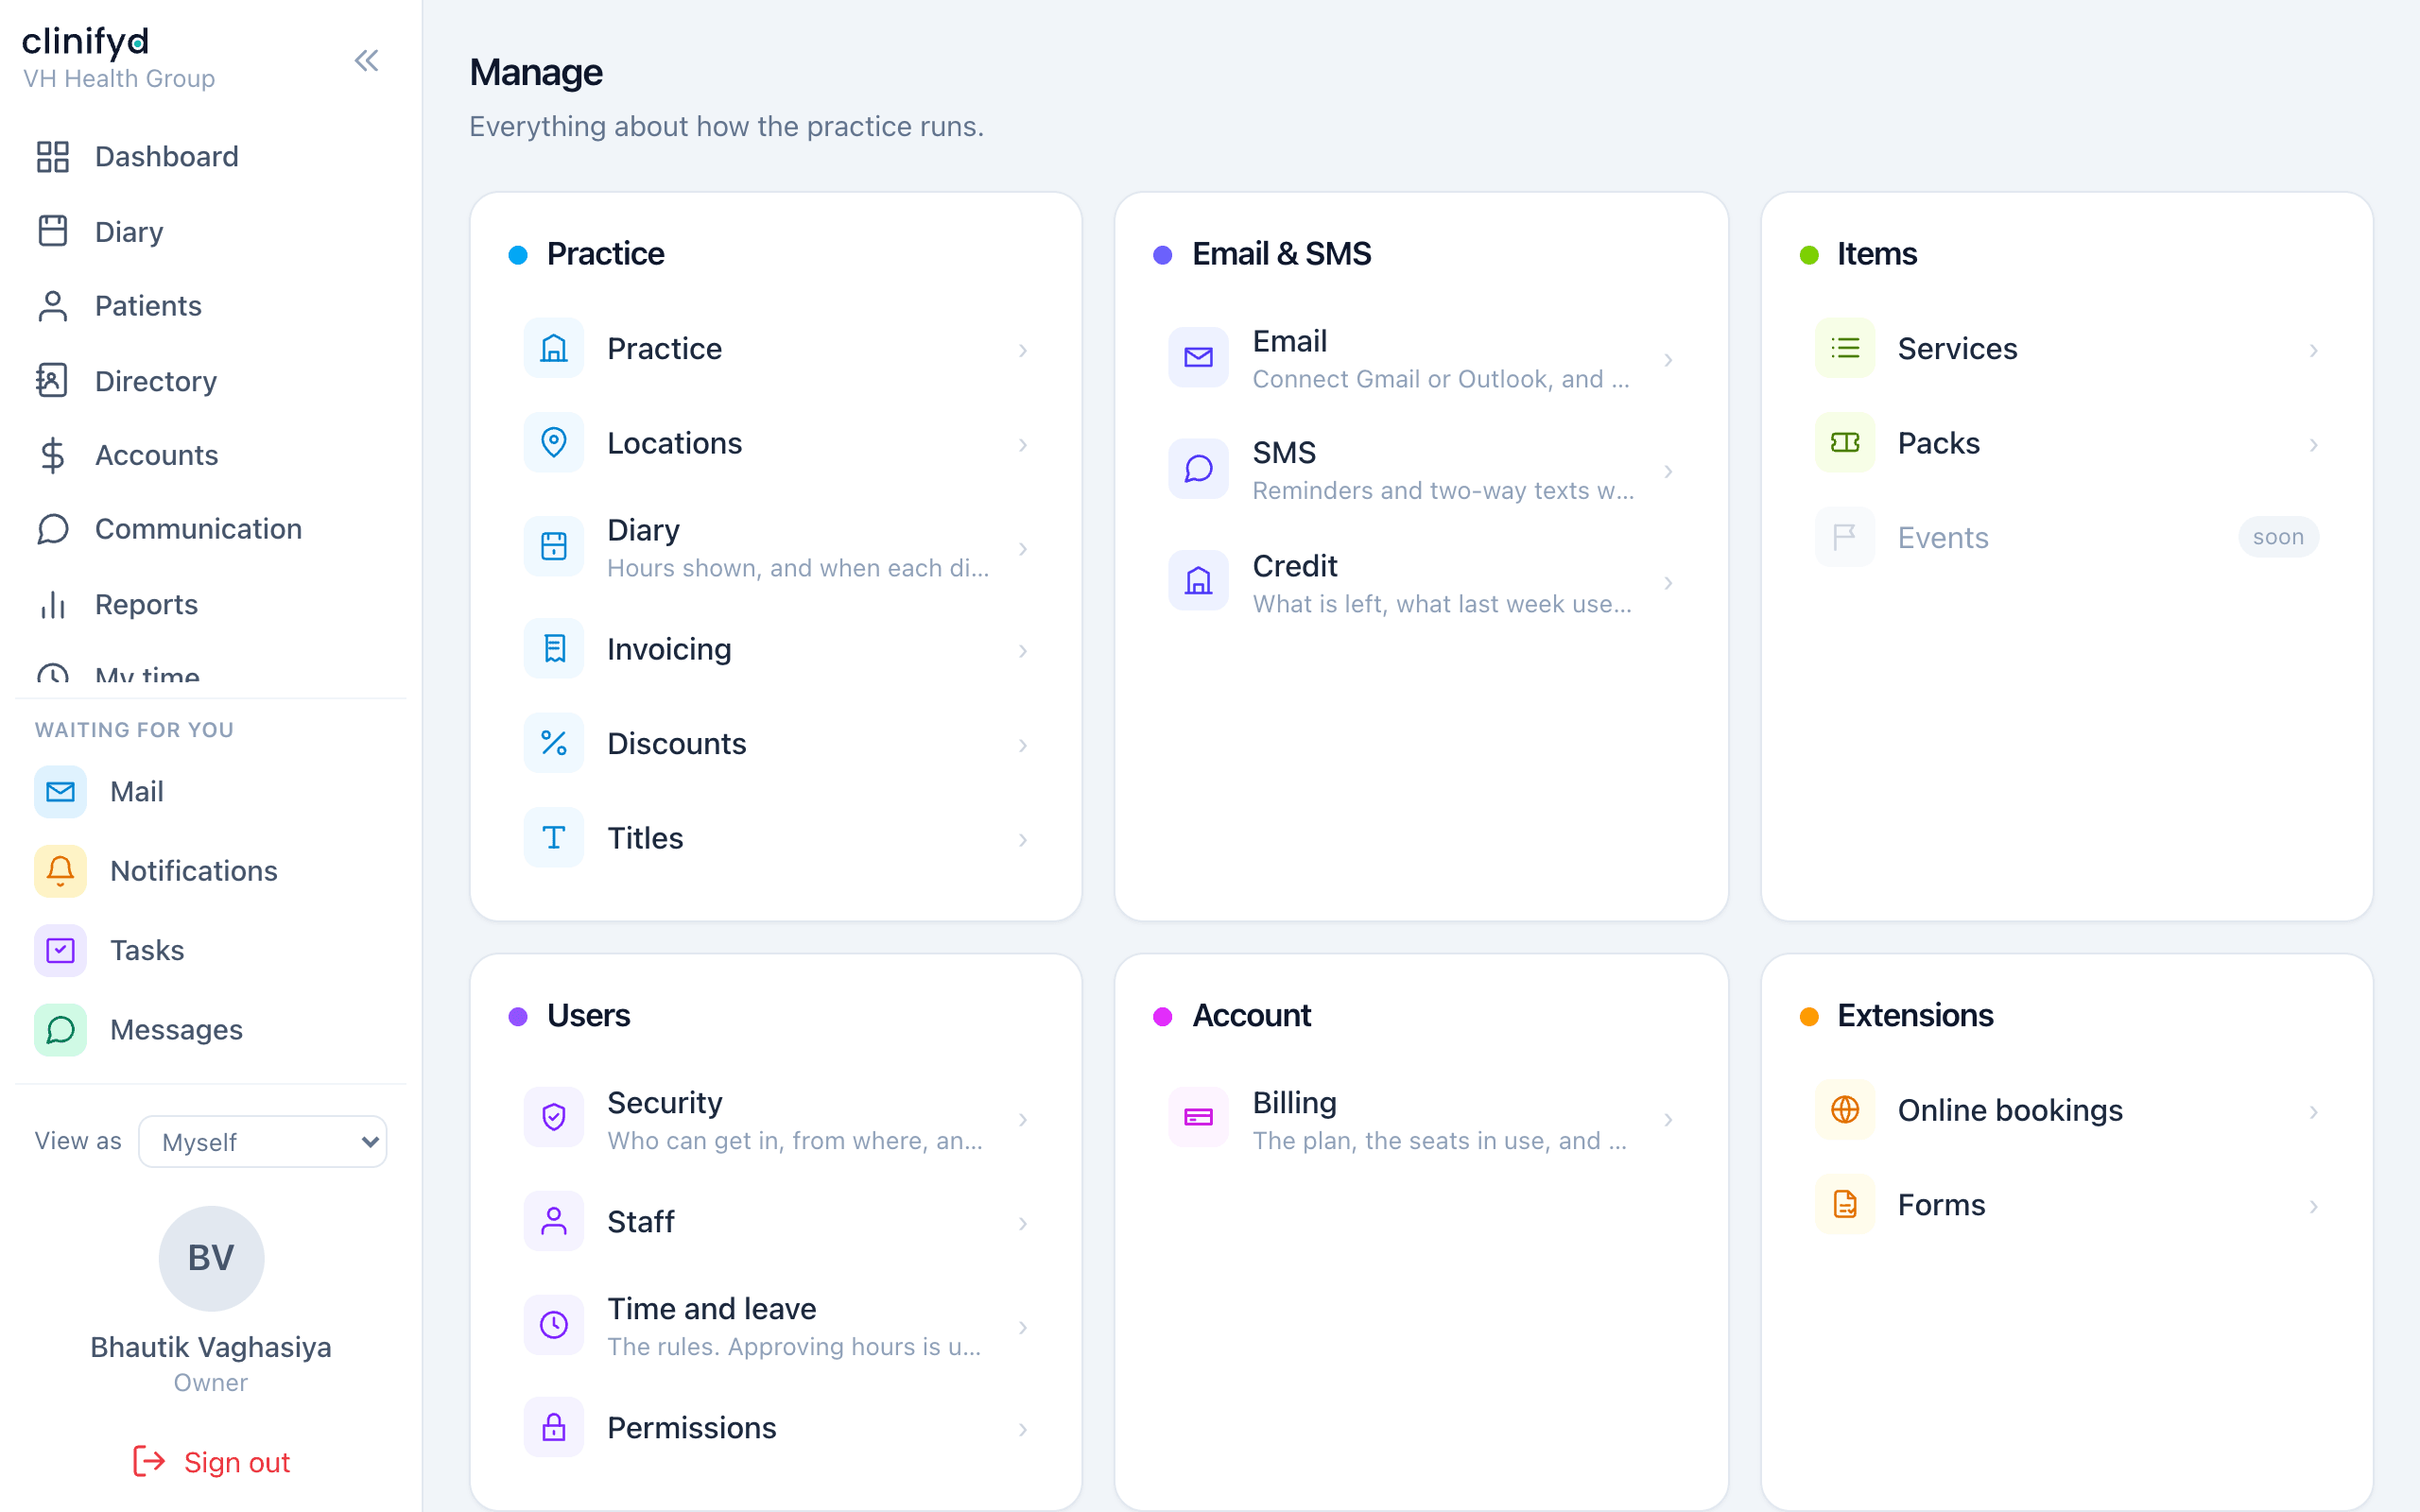Open the View as Myself dropdown
This screenshot has height=1512, width=2420.
pyautogui.click(x=263, y=1142)
